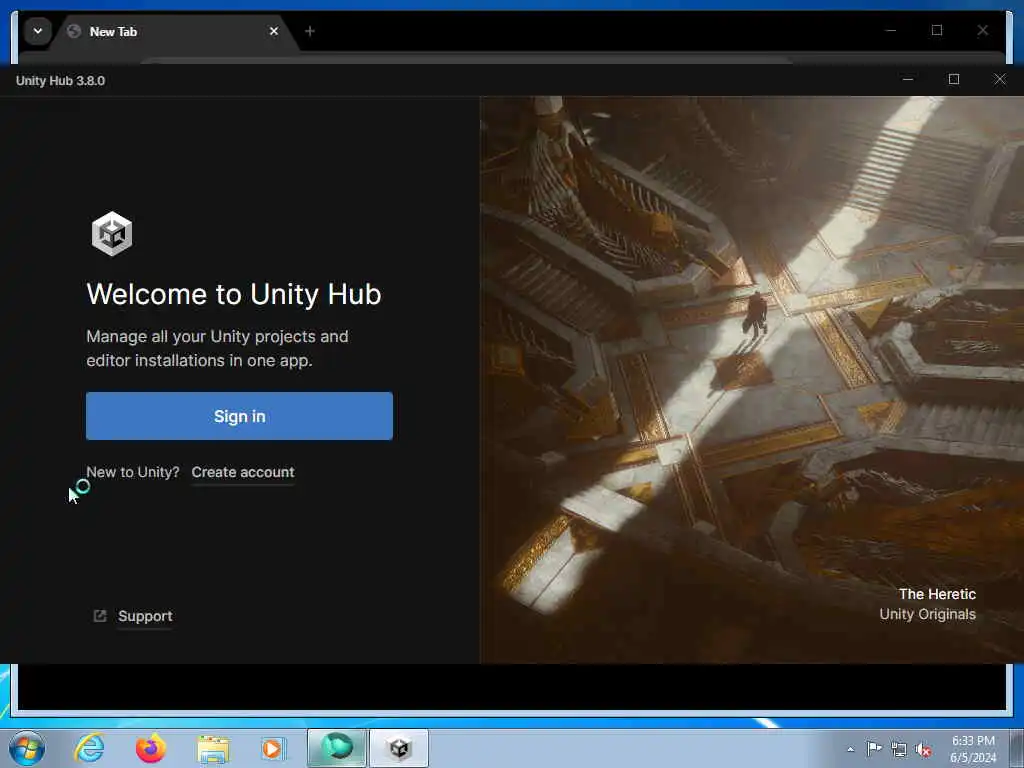Screen dimensions: 1024x768
Task: Open the Support link
Action: [x=145, y=616]
